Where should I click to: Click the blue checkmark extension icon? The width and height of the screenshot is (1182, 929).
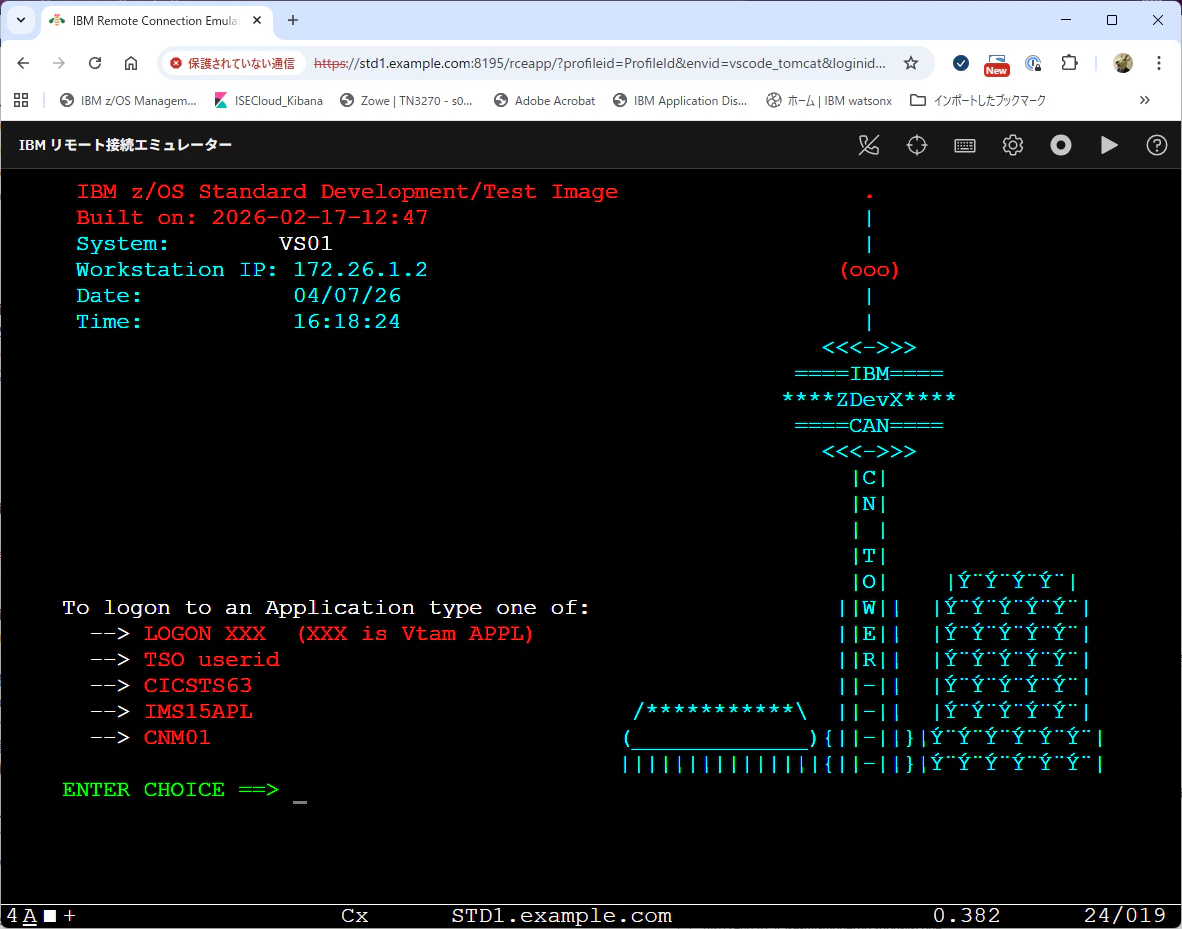(960, 63)
